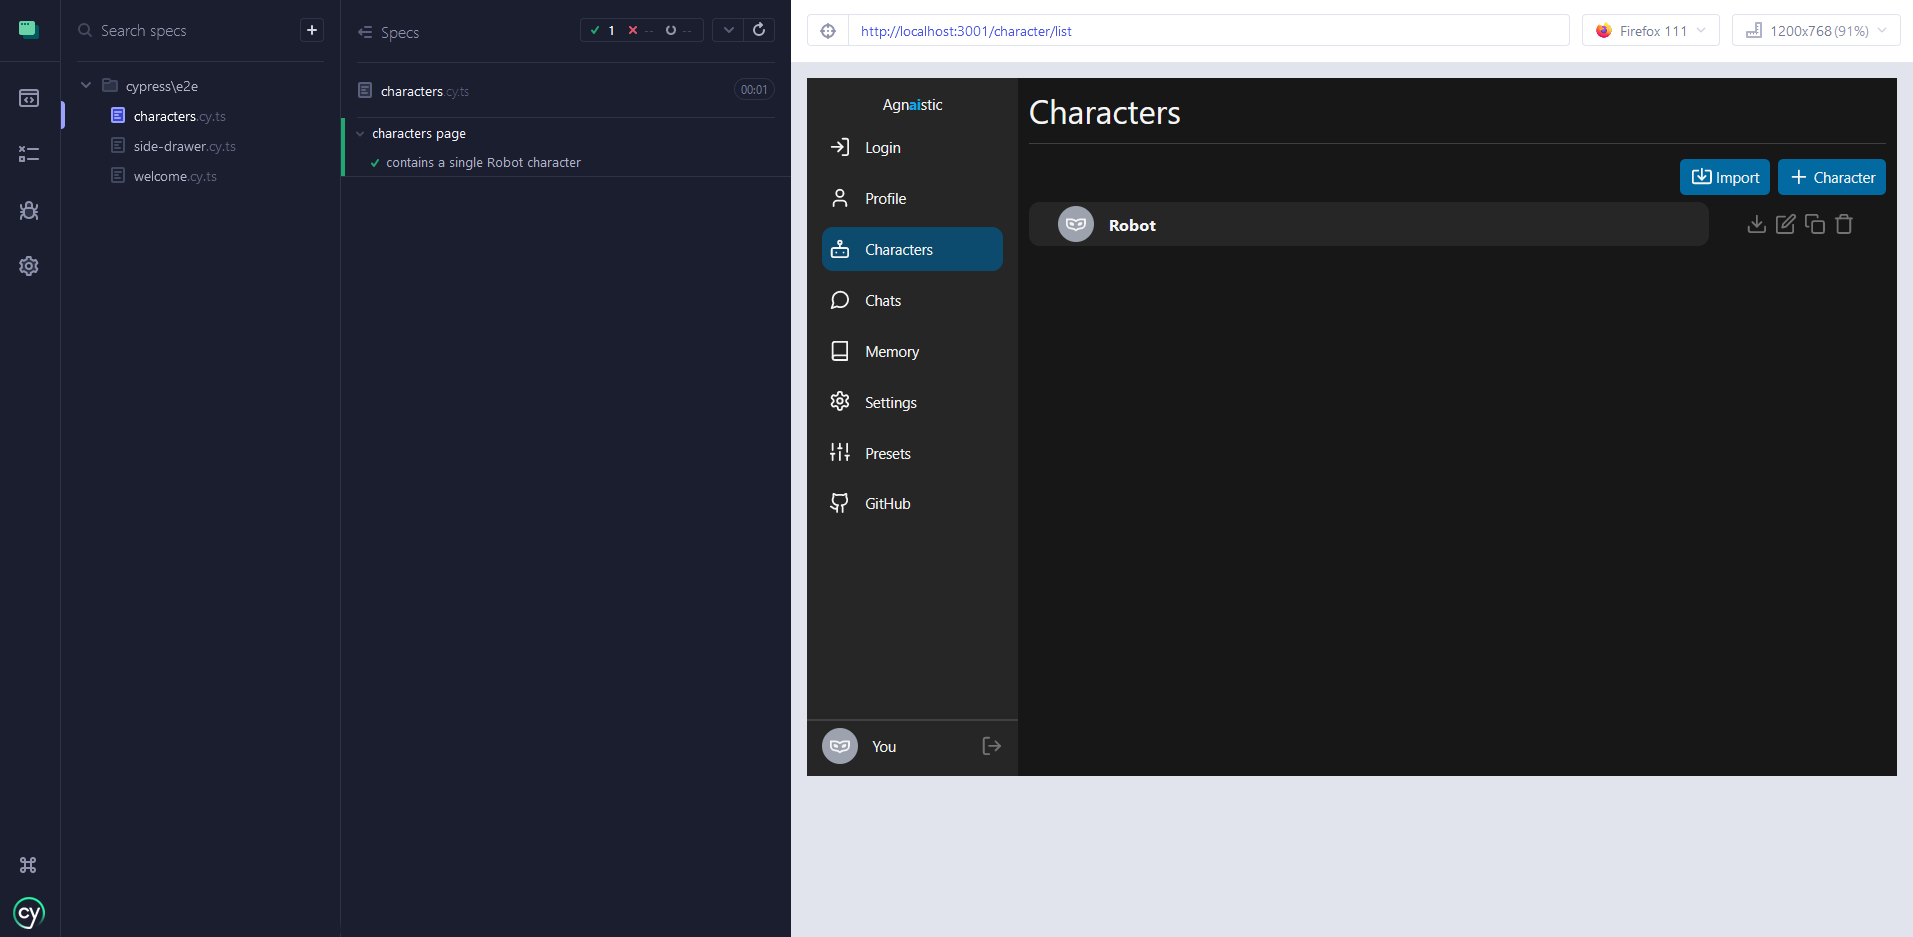Click the + Character button
This screenshot has height=937, width=1913.
(1832, 177)
